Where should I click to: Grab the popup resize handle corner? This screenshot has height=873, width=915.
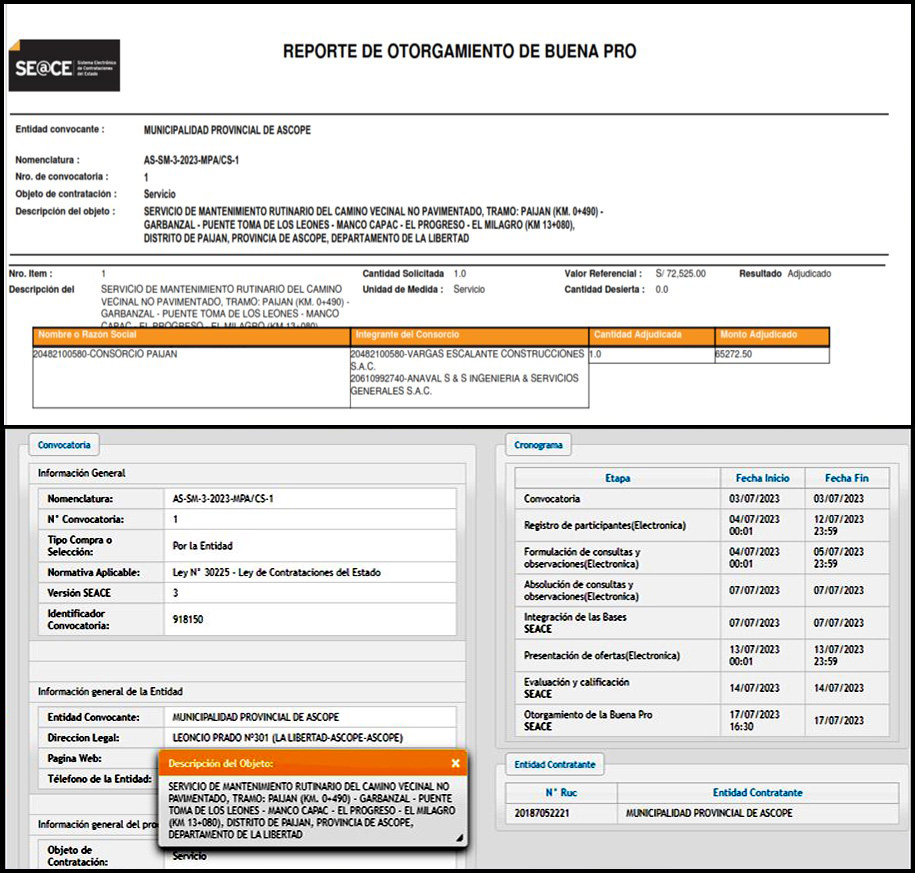point(459,838)
